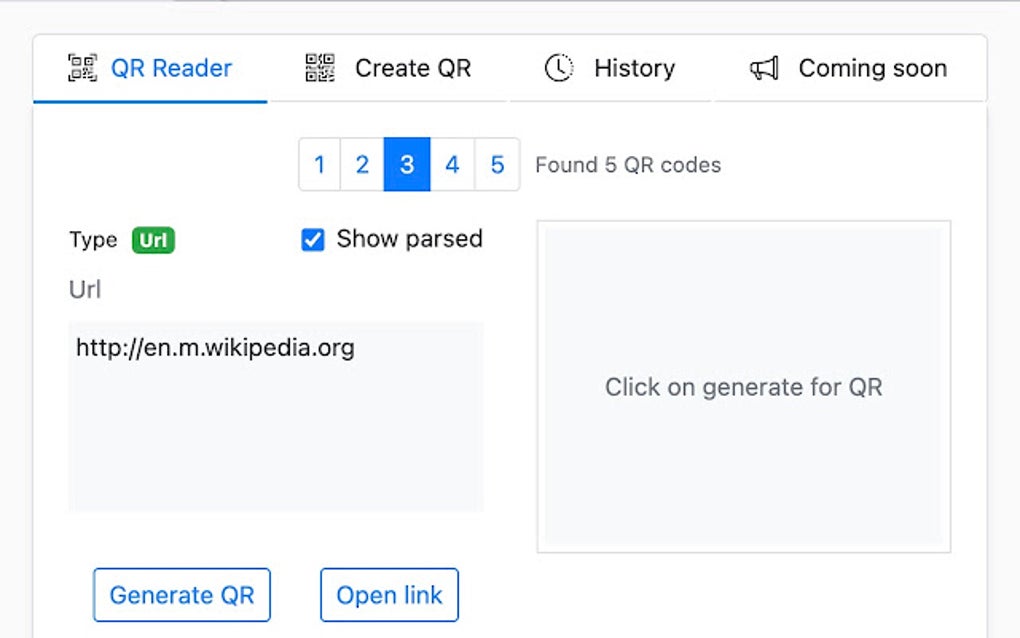The image size is (1020, 638).
Task: Select the second QR code result
Action: (x=362, y=164)
